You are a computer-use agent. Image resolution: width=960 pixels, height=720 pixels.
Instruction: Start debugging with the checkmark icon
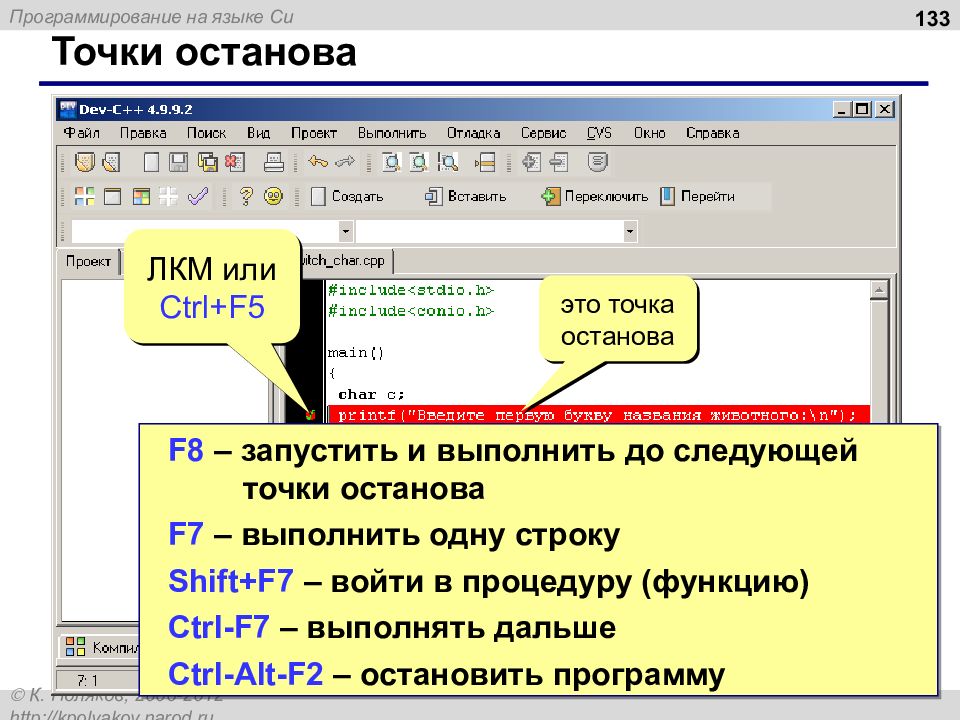[197, 197]
